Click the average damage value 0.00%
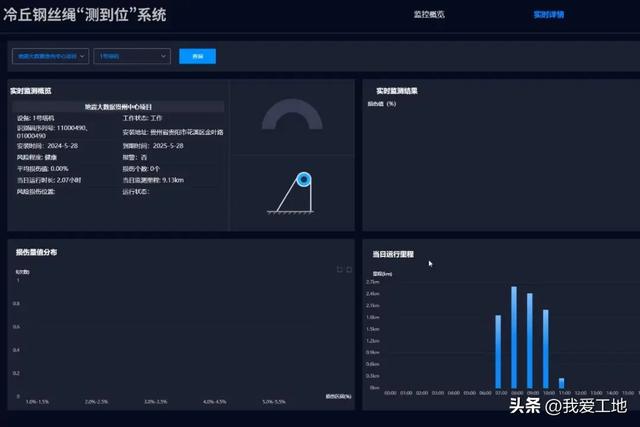 pos(60,169)
